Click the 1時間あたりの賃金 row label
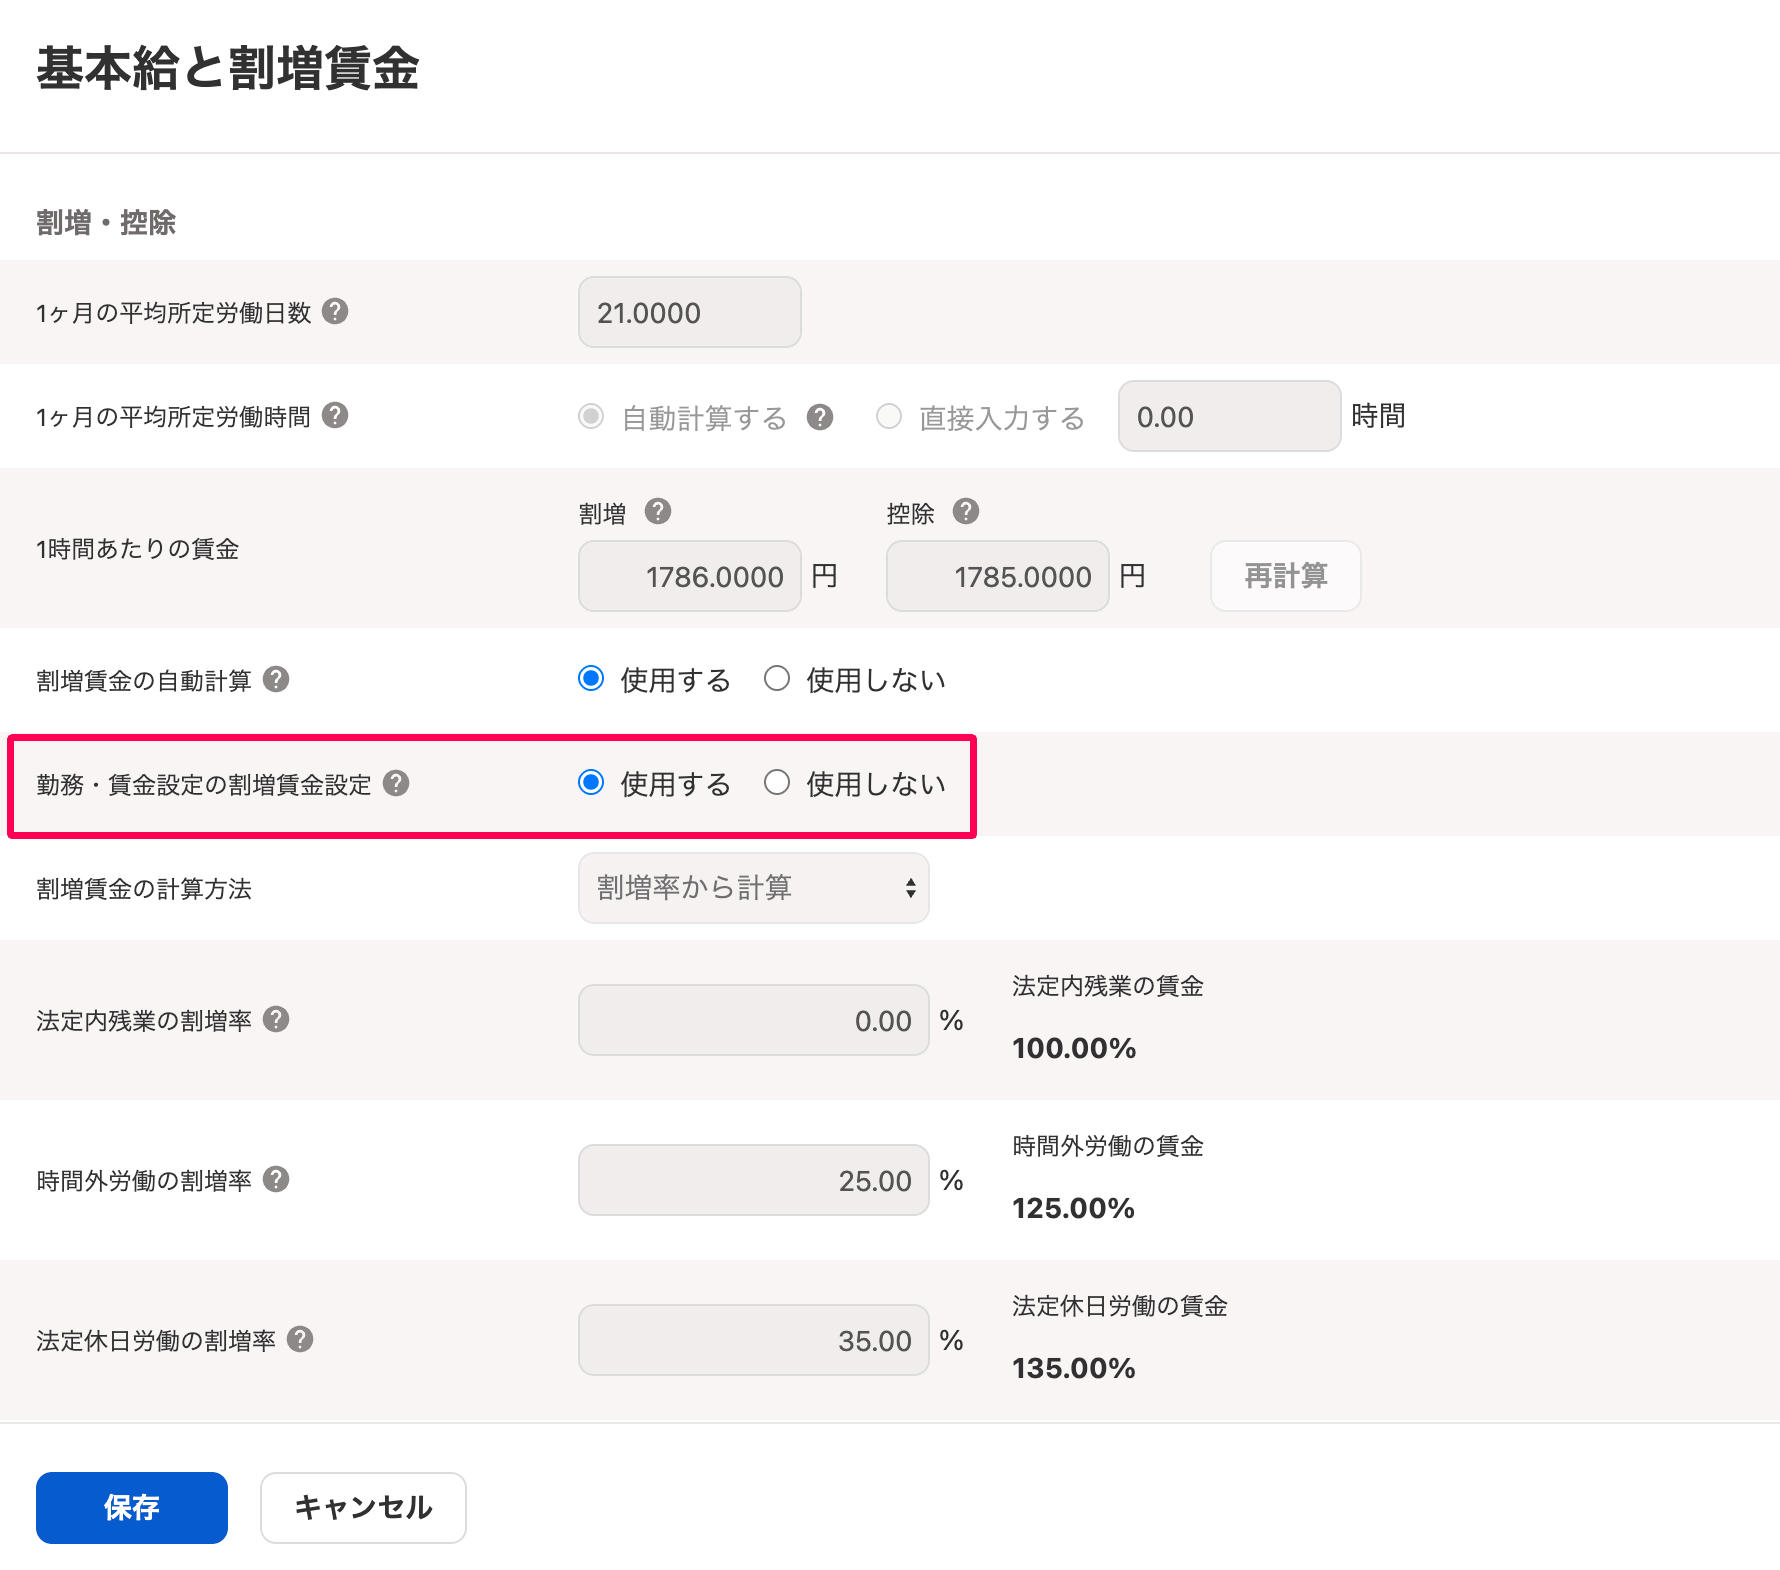This screenshot has width=1780, height=1570. pyautogui.click(x=138, y=549)
